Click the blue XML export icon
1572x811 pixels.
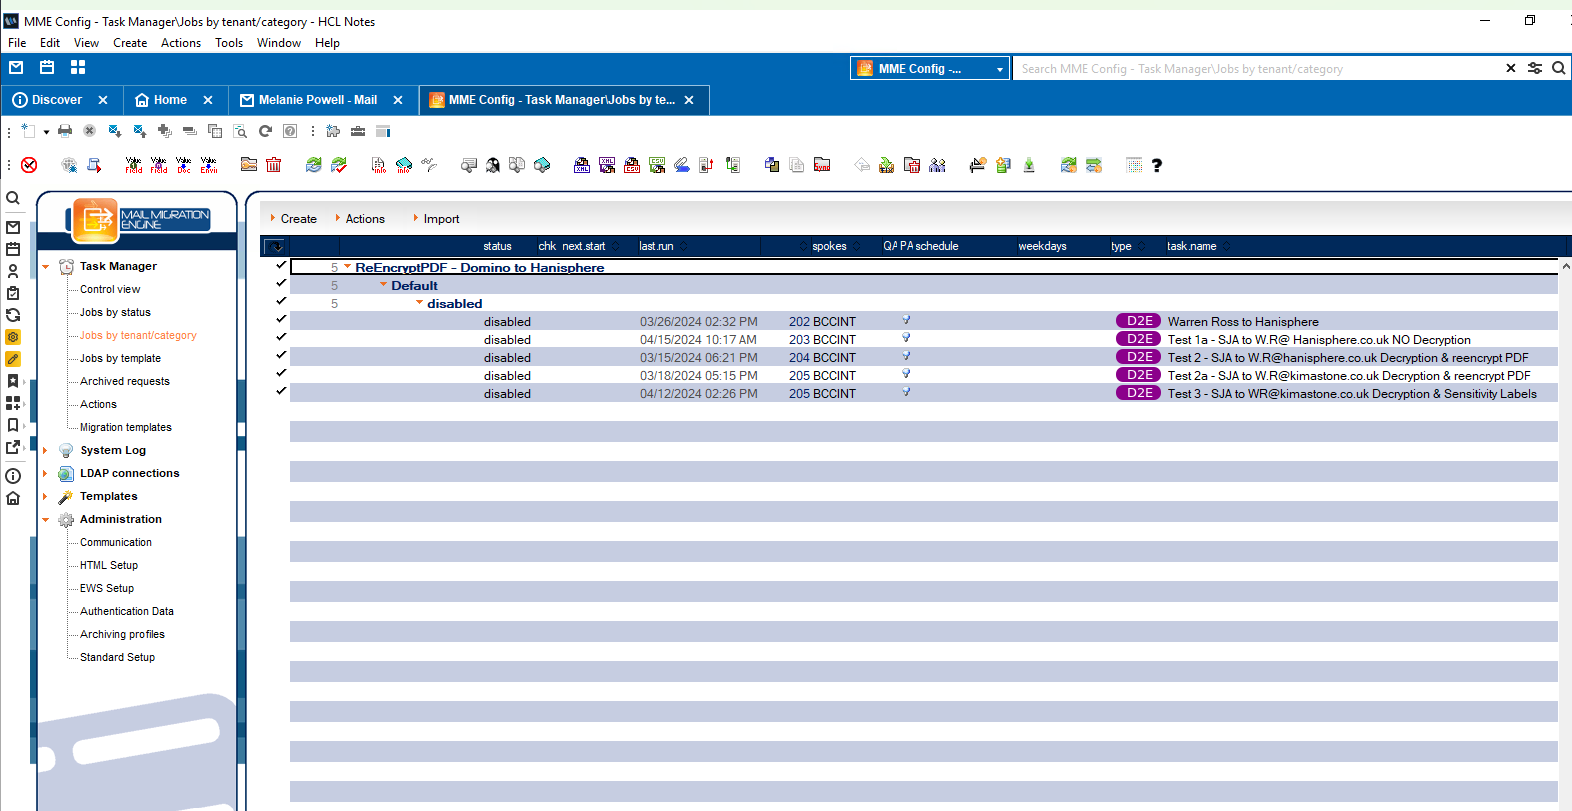point(582,165)
